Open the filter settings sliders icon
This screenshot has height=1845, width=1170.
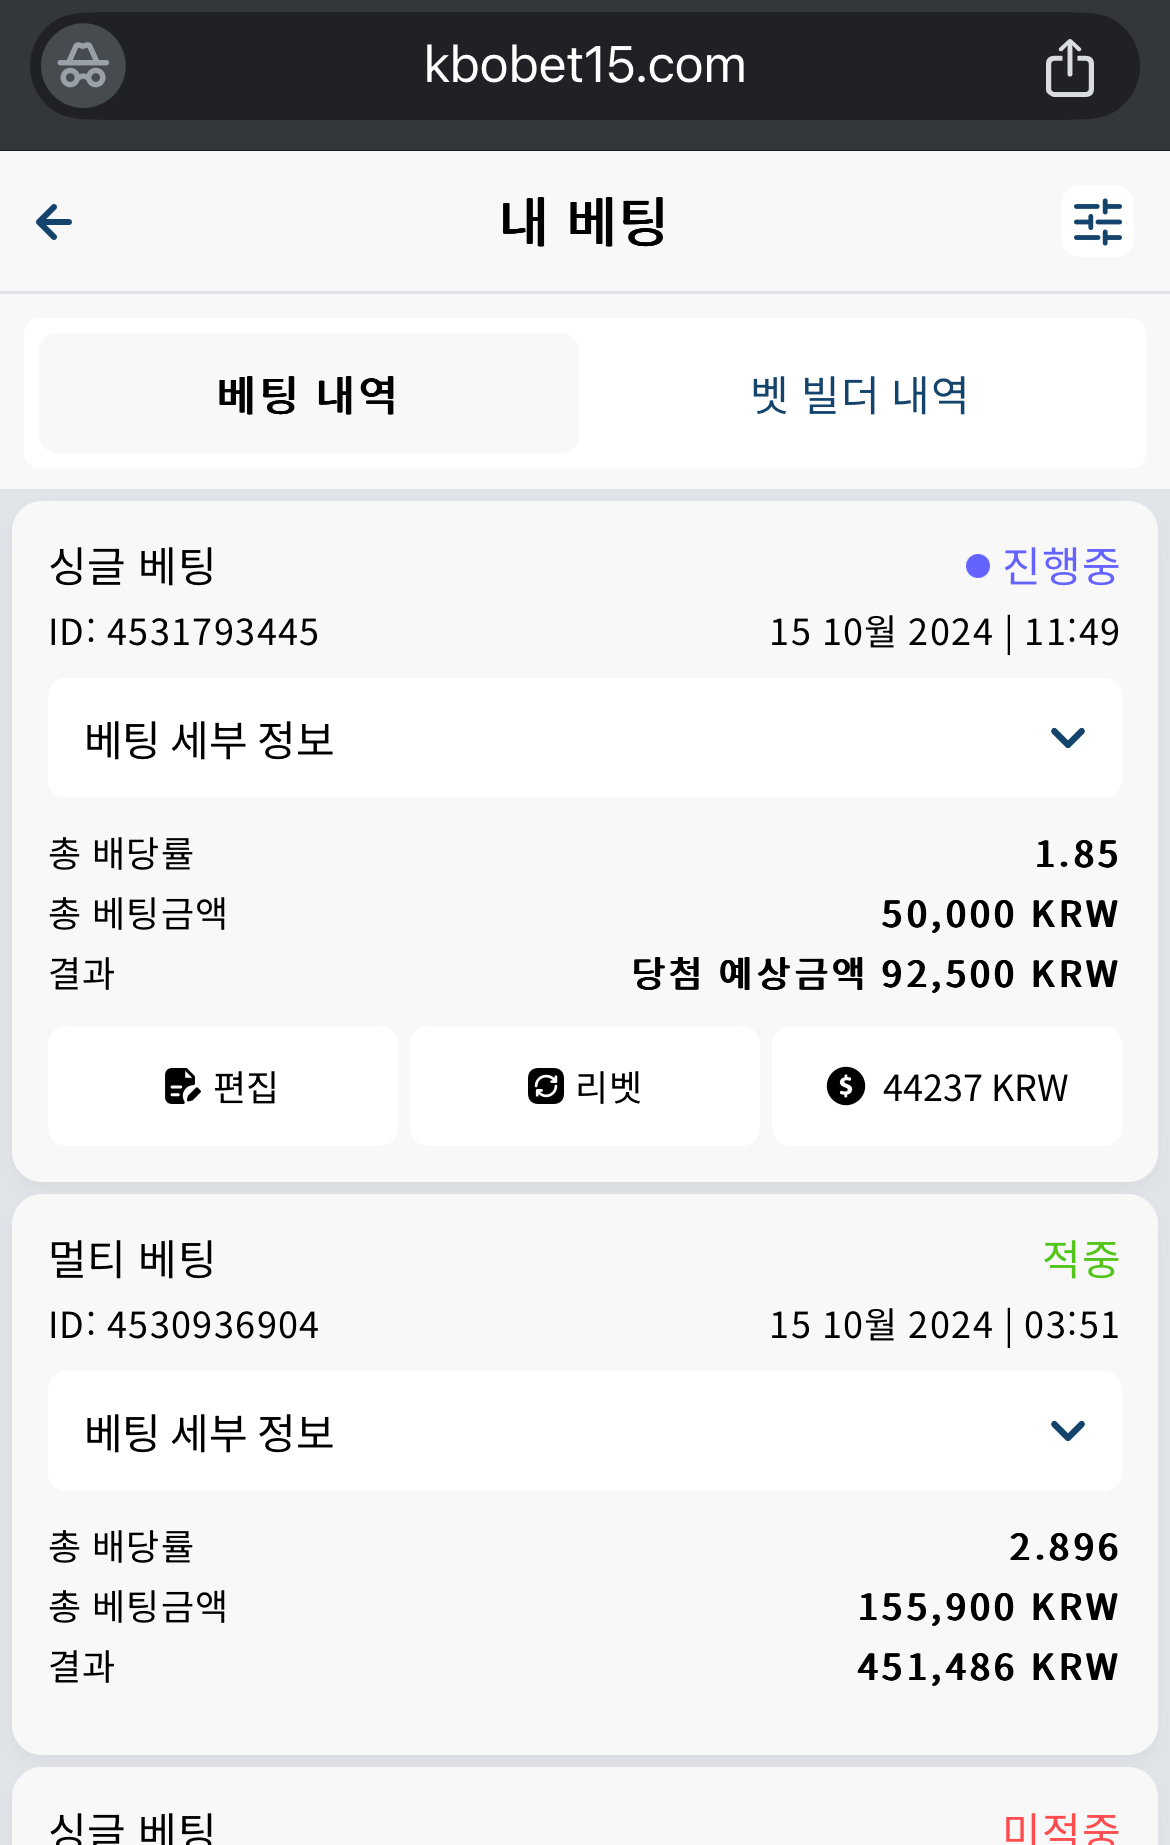1097,221
